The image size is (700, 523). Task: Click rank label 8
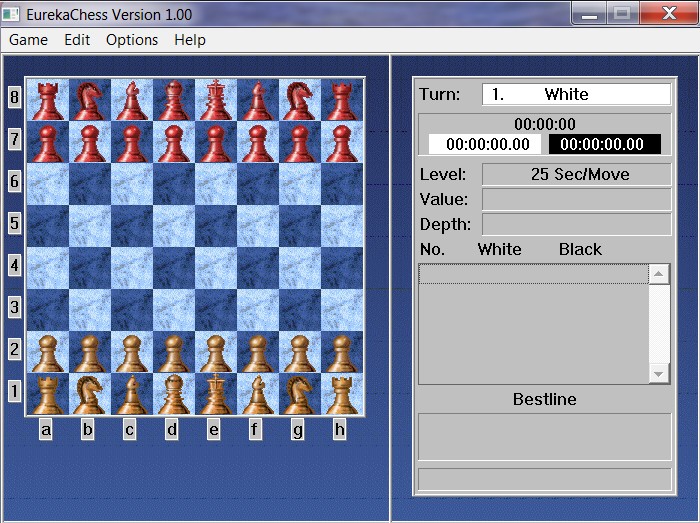point(14,97)
